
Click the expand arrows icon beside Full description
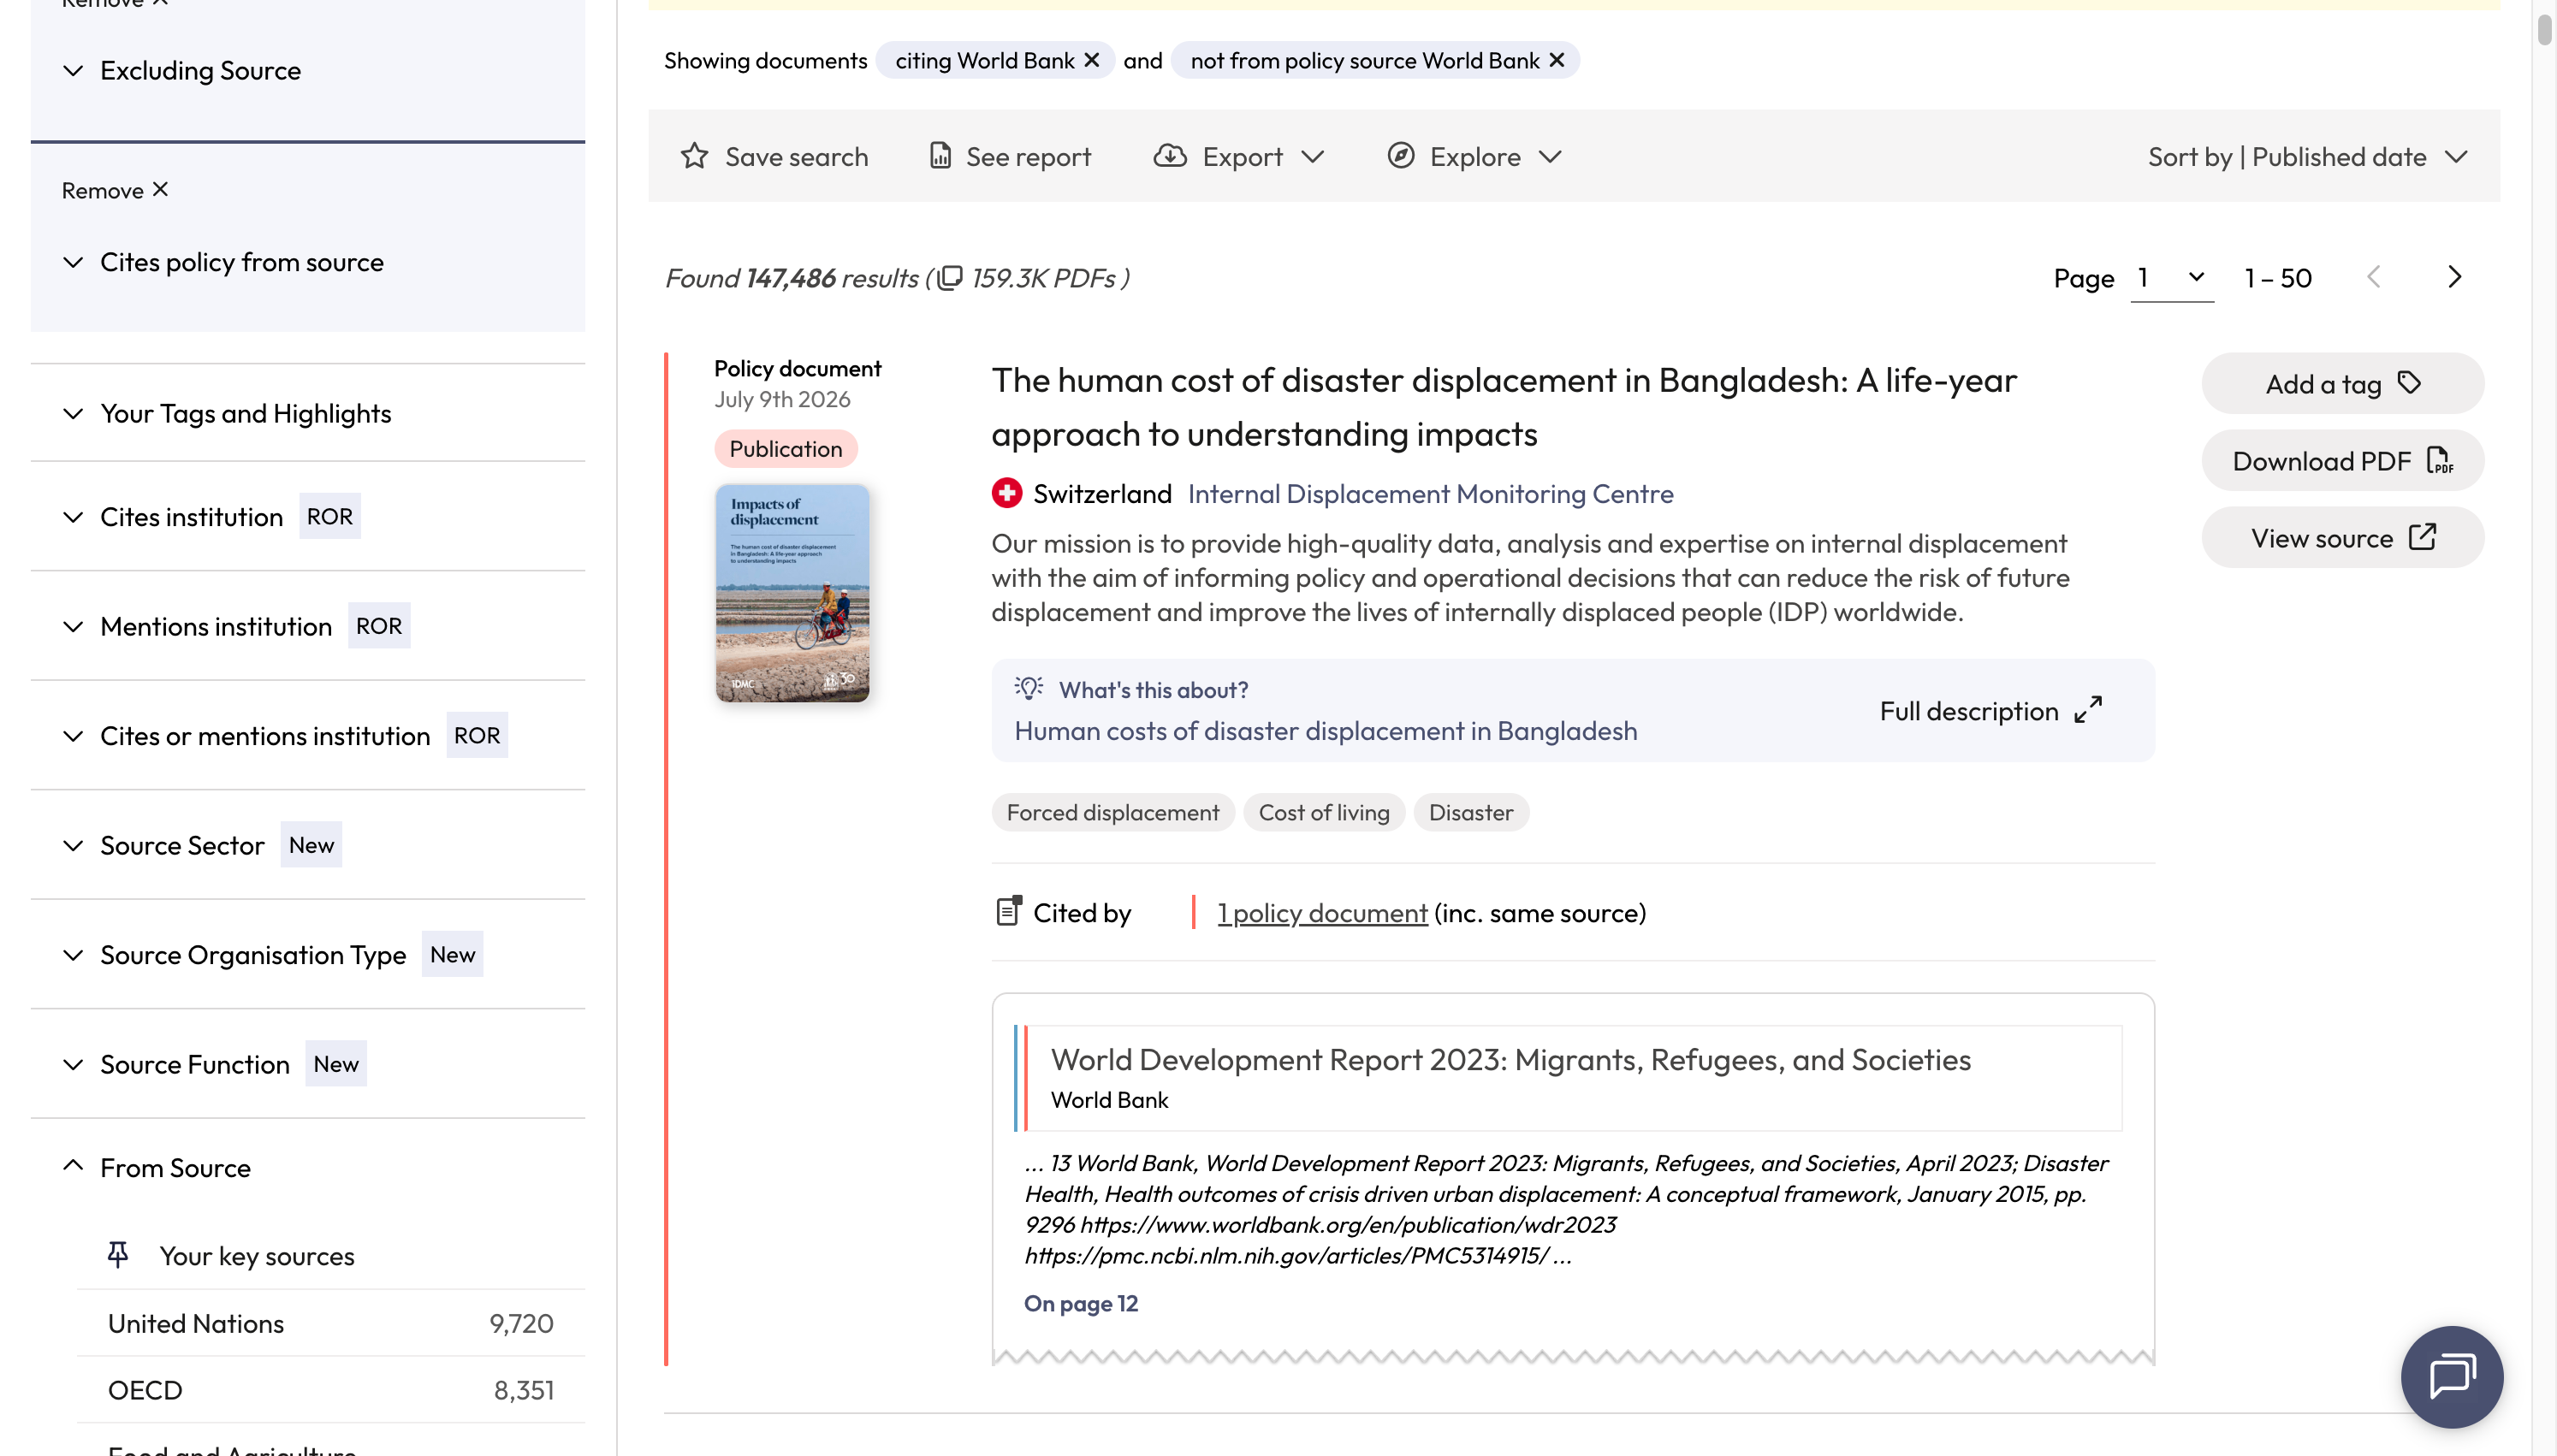2088,710
